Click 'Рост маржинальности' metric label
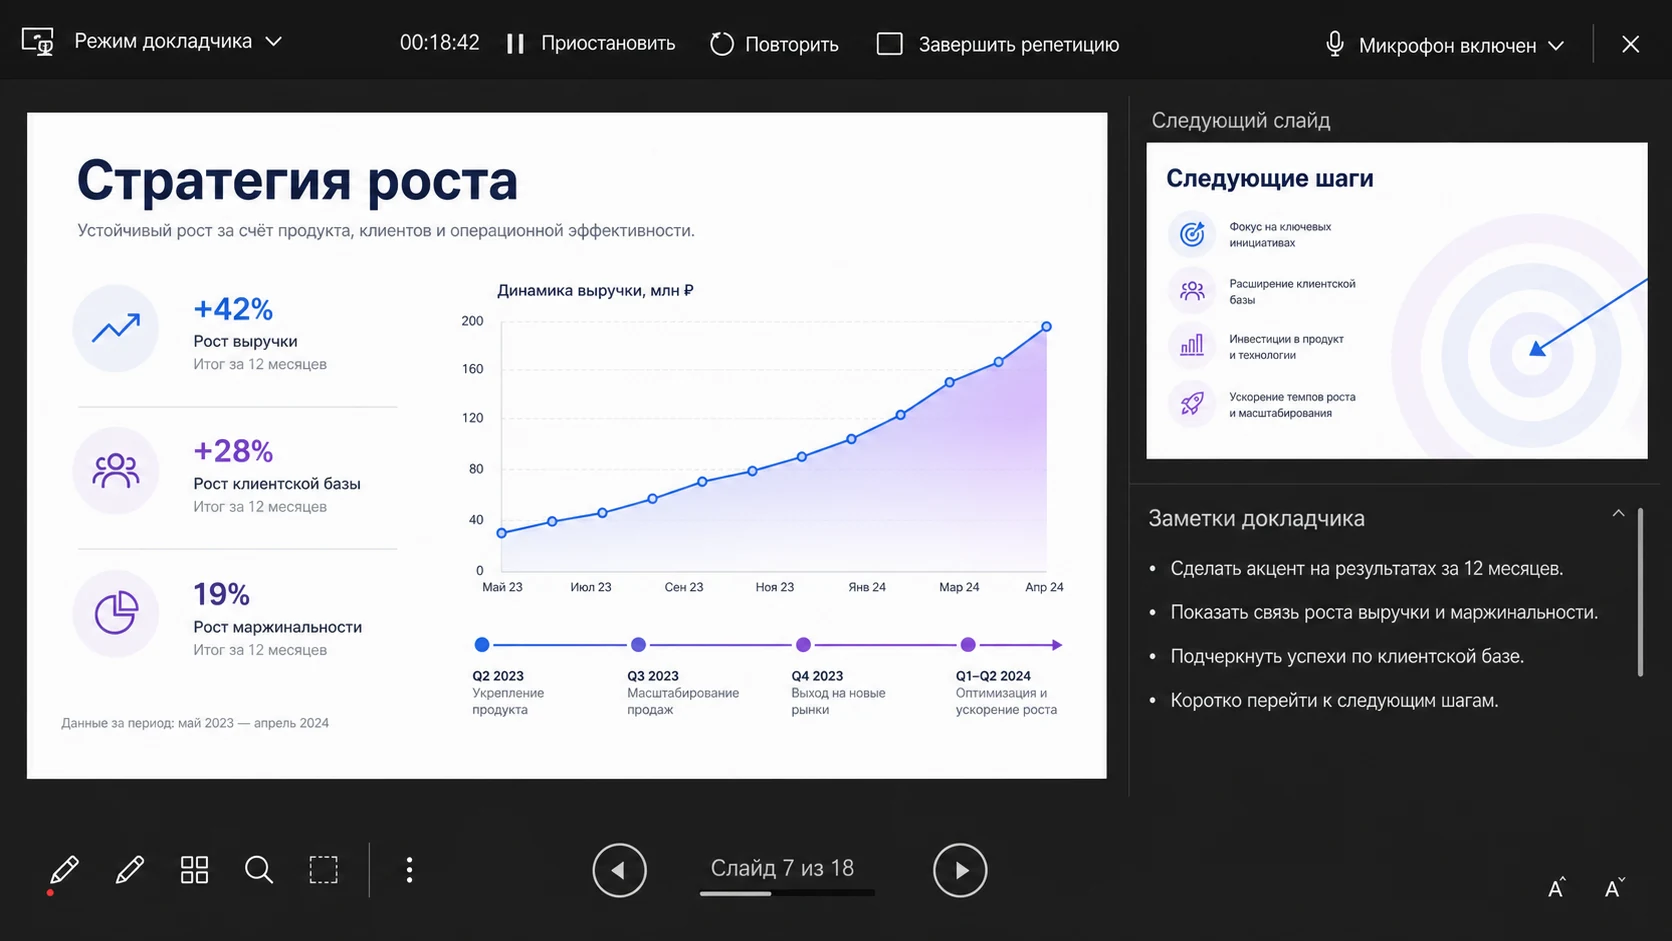This screenshot has width=1672, height=941. point(277,627)
